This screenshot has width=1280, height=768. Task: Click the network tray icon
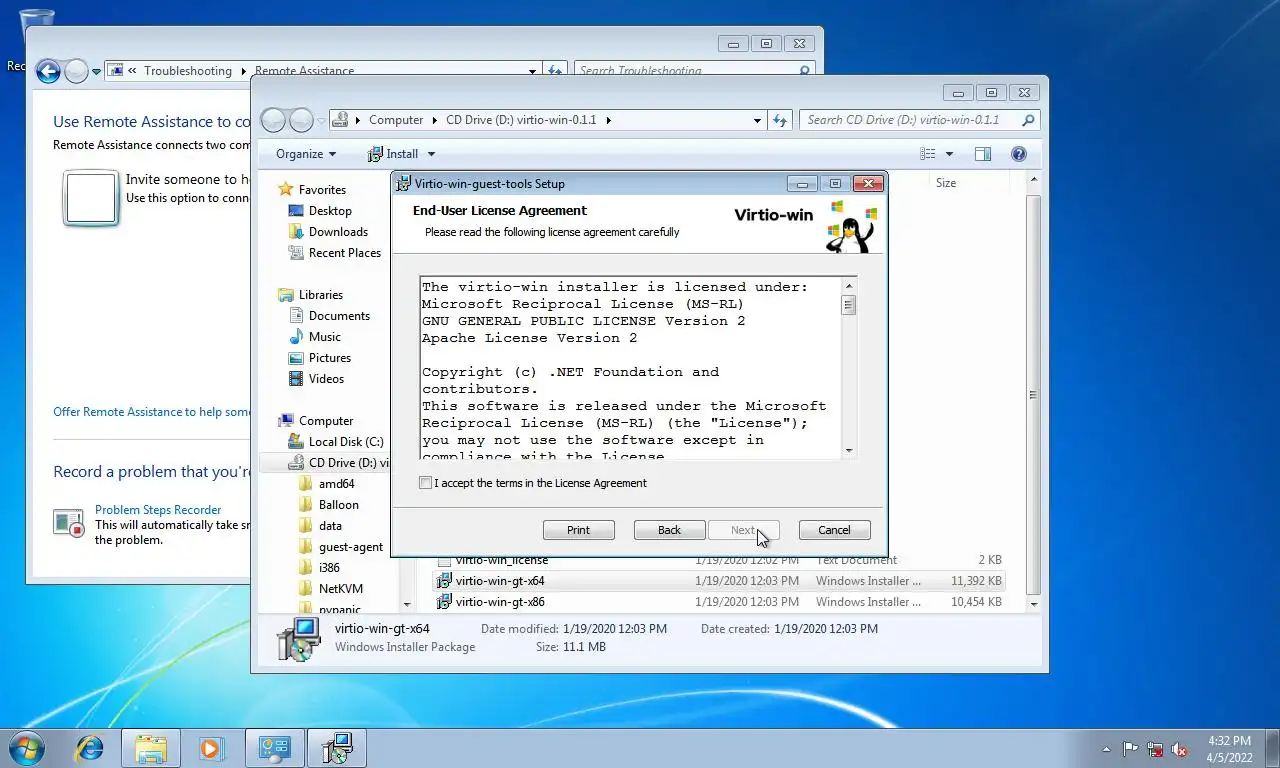(x=1156, y=749)
